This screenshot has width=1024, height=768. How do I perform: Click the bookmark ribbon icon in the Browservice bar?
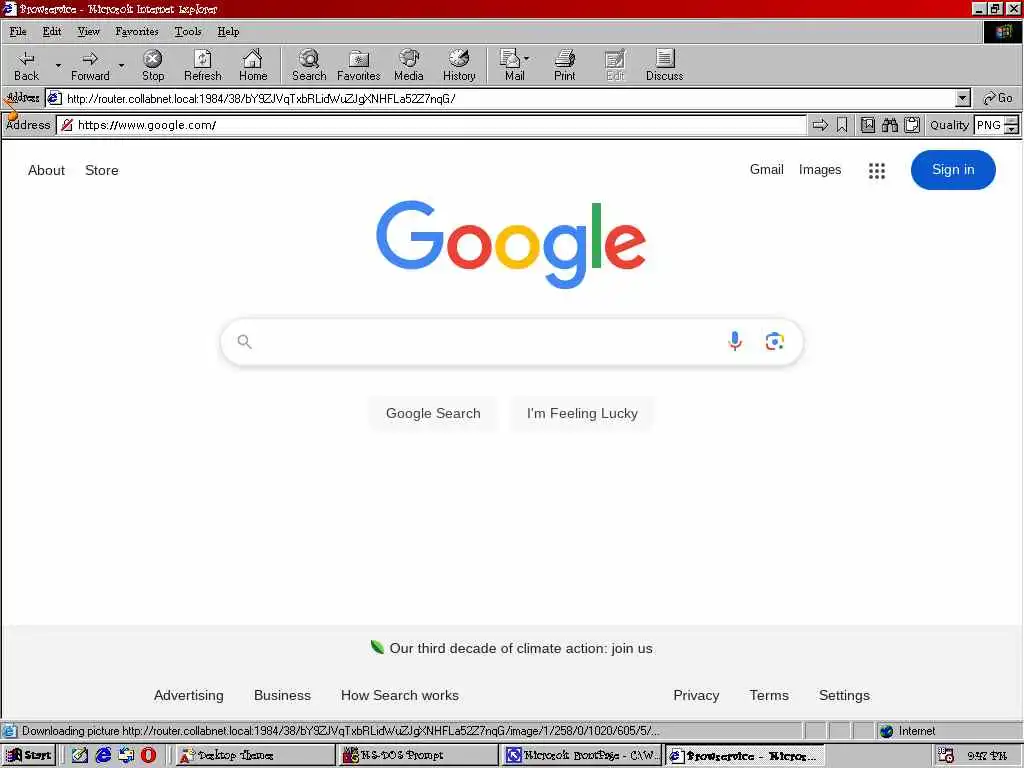(x=842, y=125)
